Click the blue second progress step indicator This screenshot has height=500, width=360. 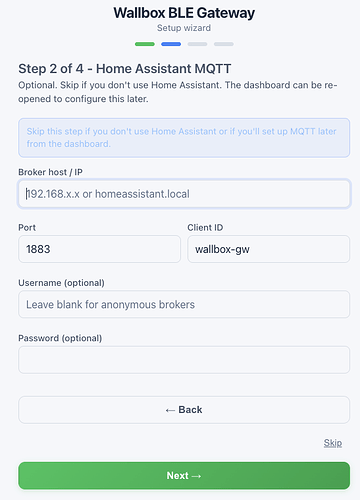171,44
